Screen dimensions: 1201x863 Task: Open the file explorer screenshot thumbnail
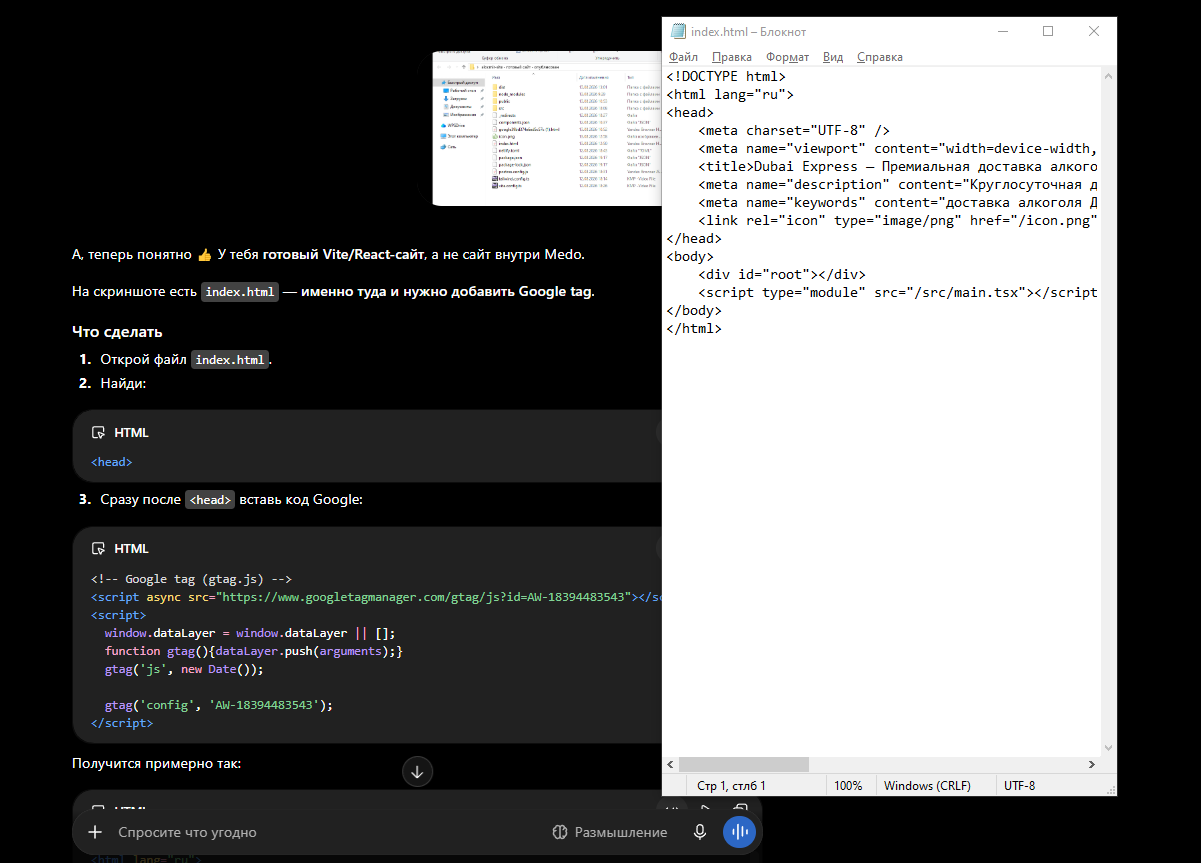click(x=546, y=128)
